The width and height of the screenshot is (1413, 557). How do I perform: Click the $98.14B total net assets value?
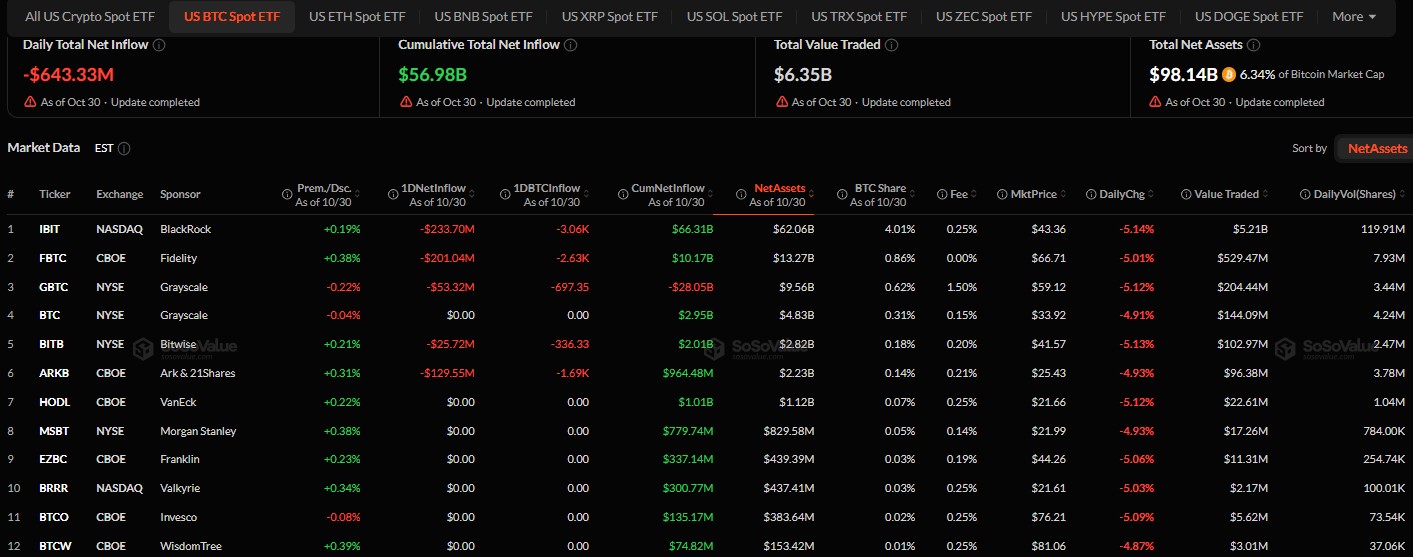[x=1183, y=74]
